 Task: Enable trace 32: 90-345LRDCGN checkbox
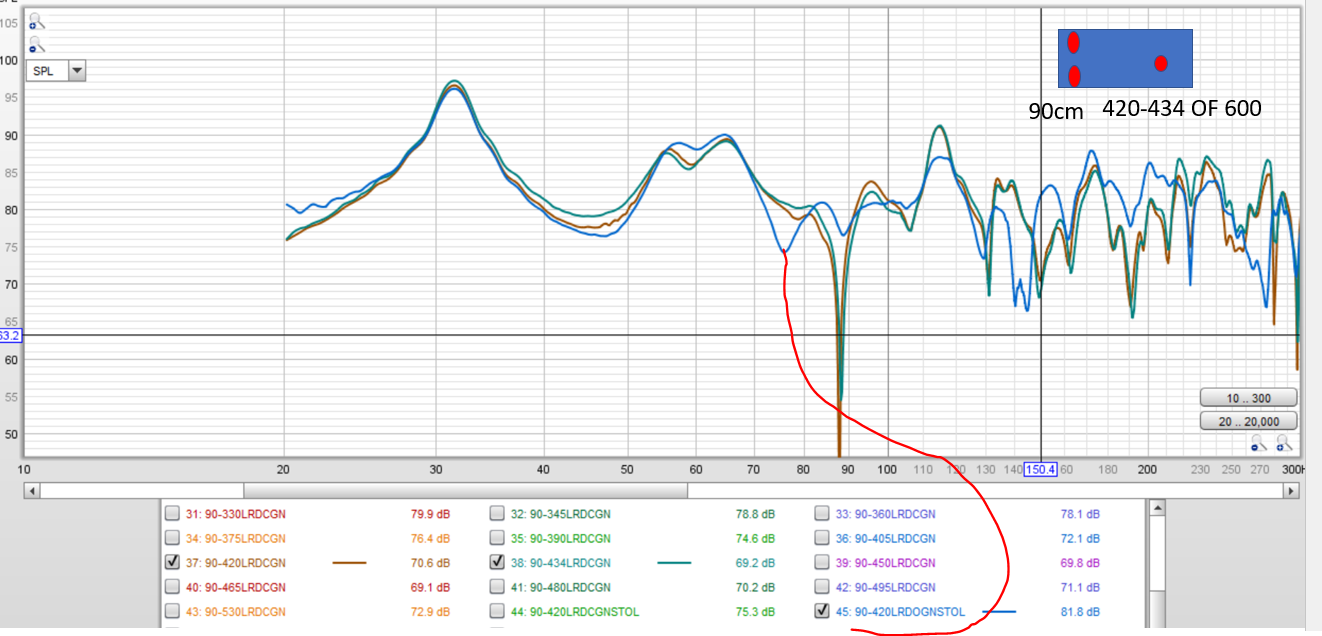(497, 514)
